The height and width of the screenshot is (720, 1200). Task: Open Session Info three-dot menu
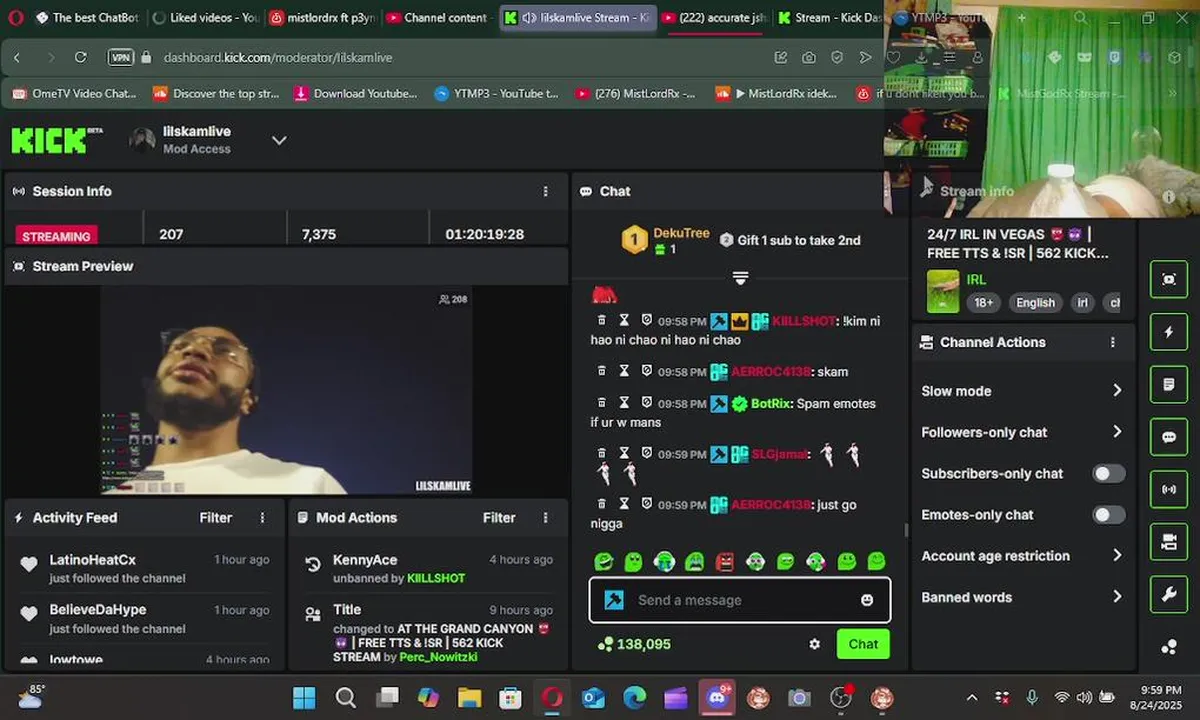click(x=546, y=191)
